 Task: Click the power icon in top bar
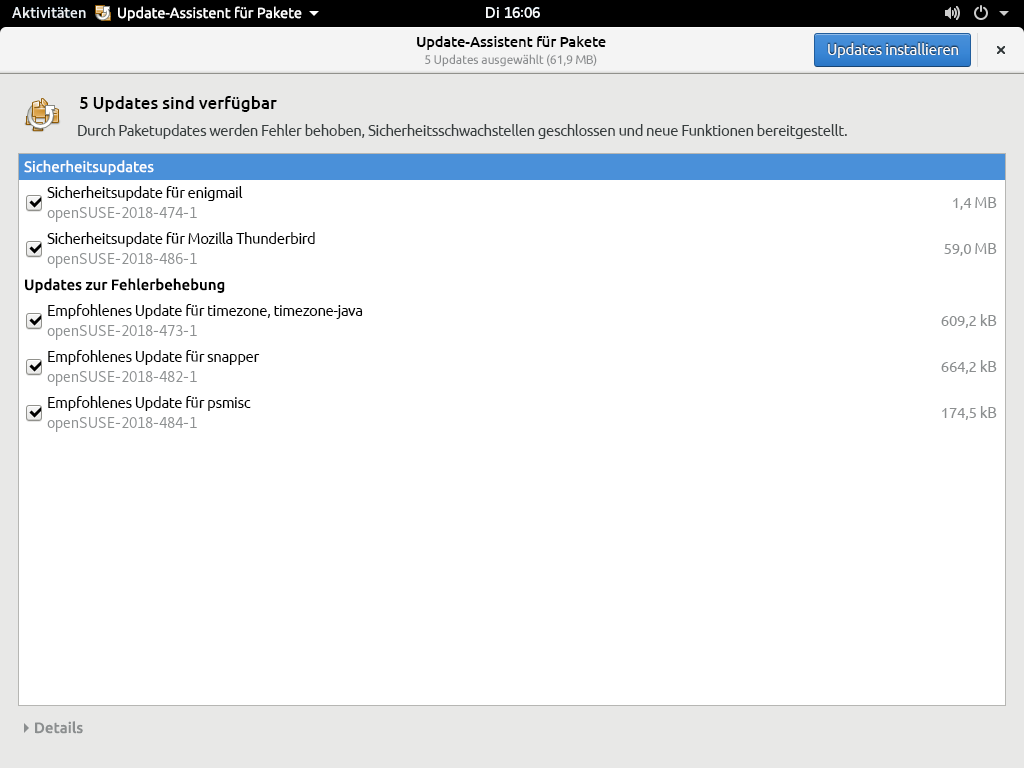pos(980,13)
